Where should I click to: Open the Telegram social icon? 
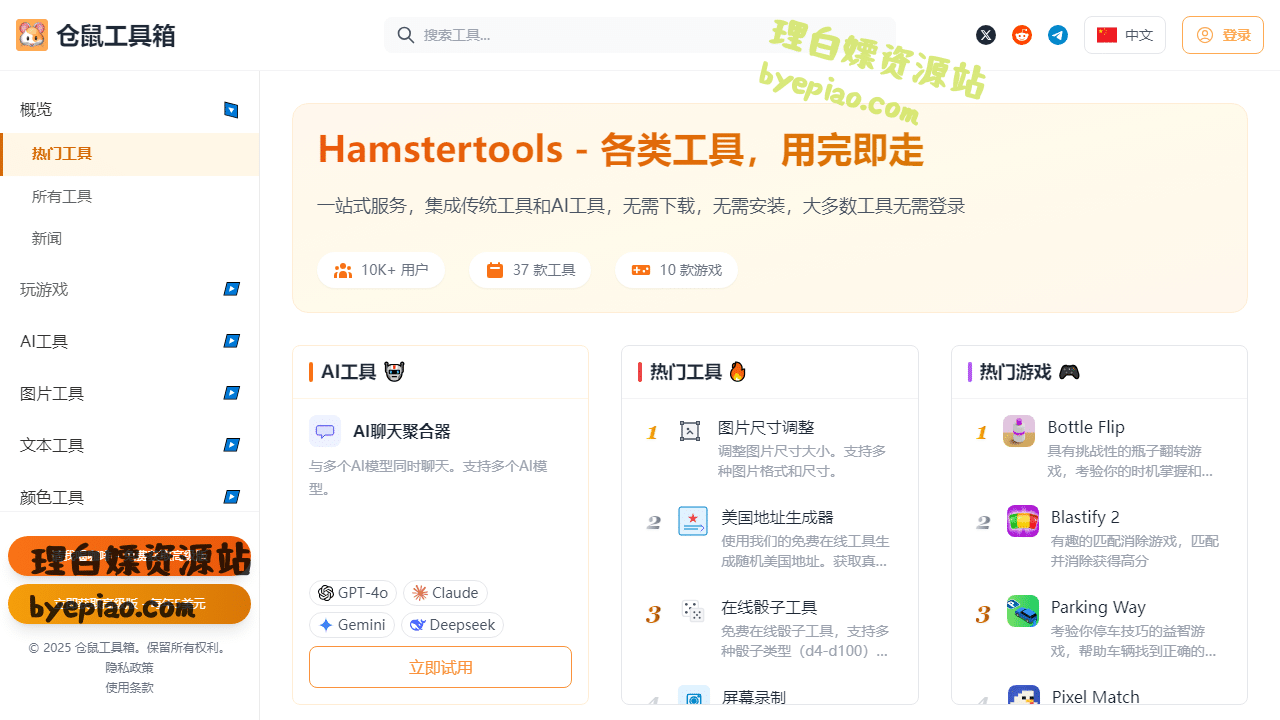click(1058, 35)
